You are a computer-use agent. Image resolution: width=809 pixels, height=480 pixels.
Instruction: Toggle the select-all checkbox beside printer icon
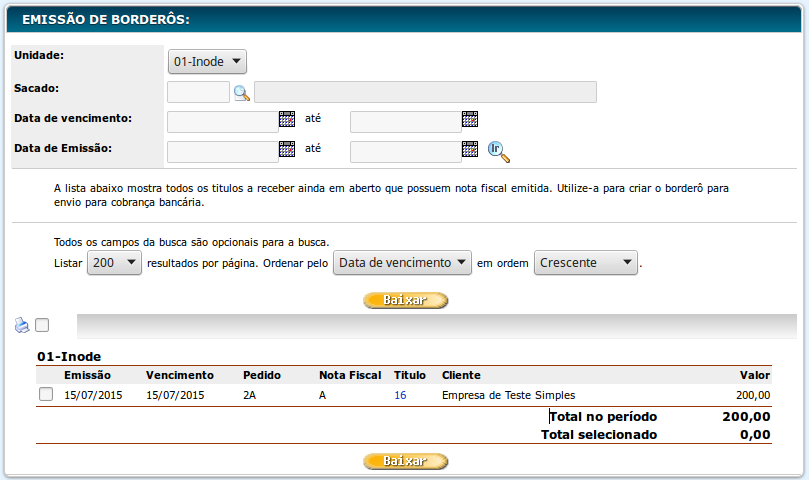point(42,325)
